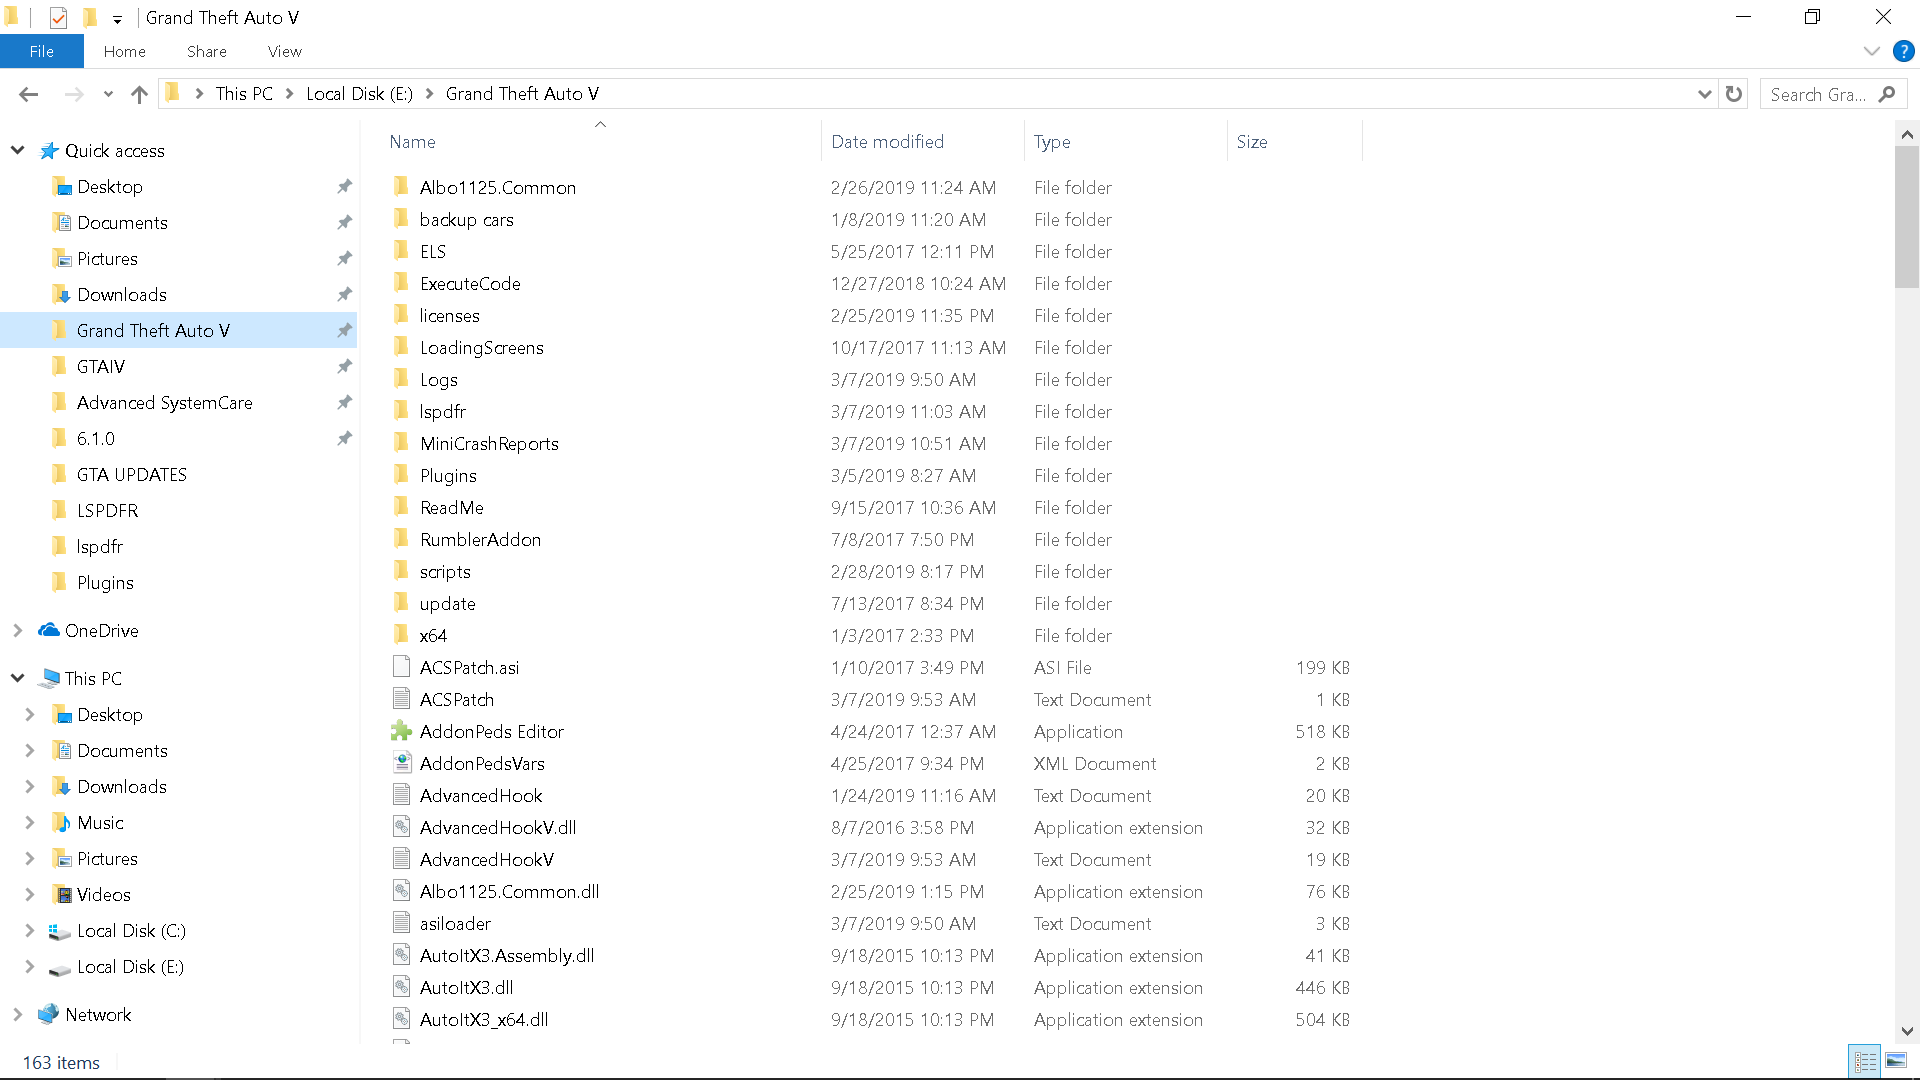
Task: Click the AddonPeds Editor application icon
Action: pyautogui.click(x=401, y=732)
